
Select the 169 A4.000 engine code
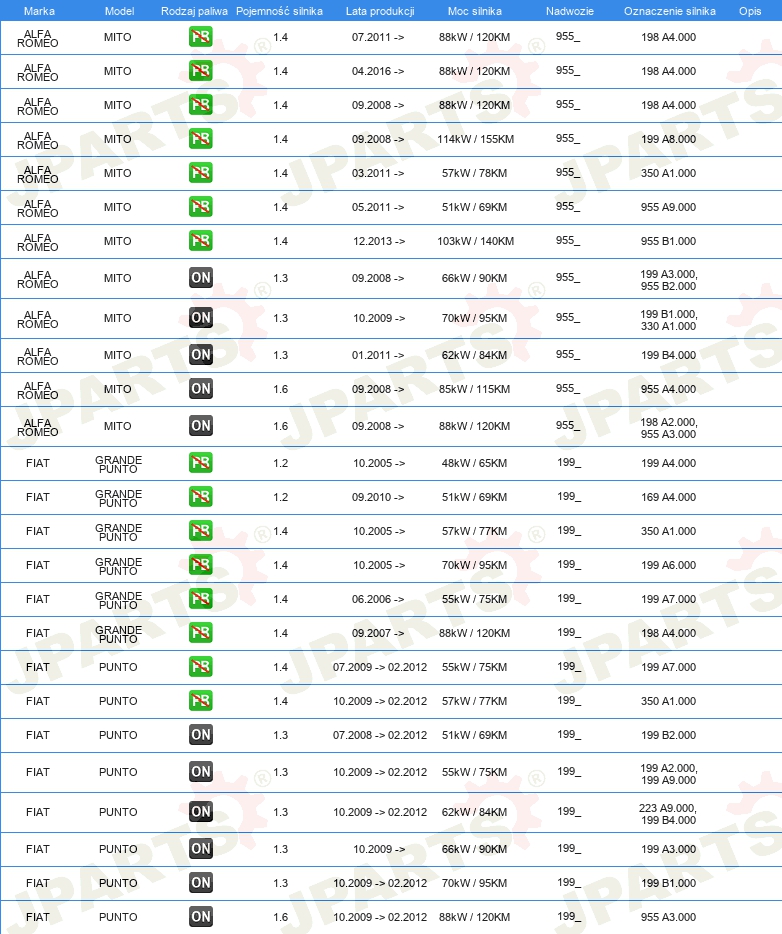coord(668,497)
